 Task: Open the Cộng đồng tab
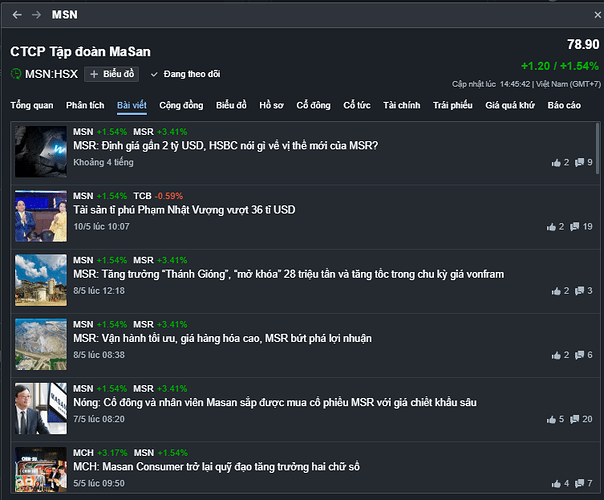click(x=181, y=105)
